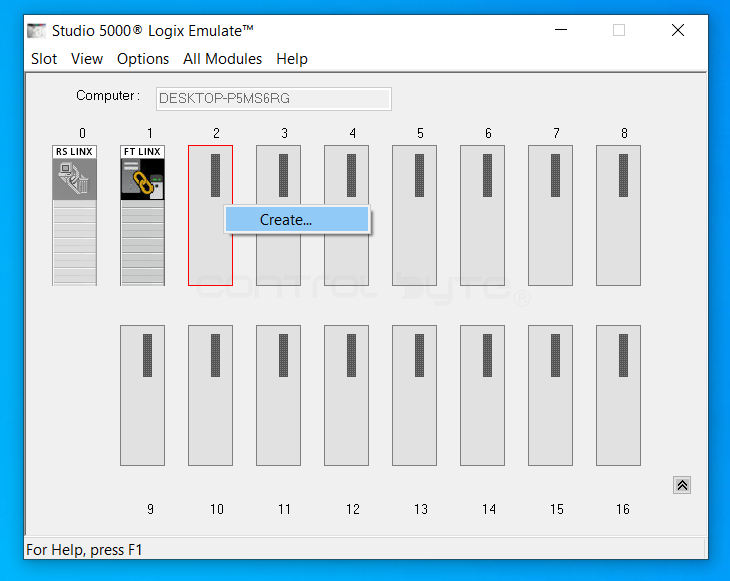Click empty chassis slot 15

tap(550, 395)
